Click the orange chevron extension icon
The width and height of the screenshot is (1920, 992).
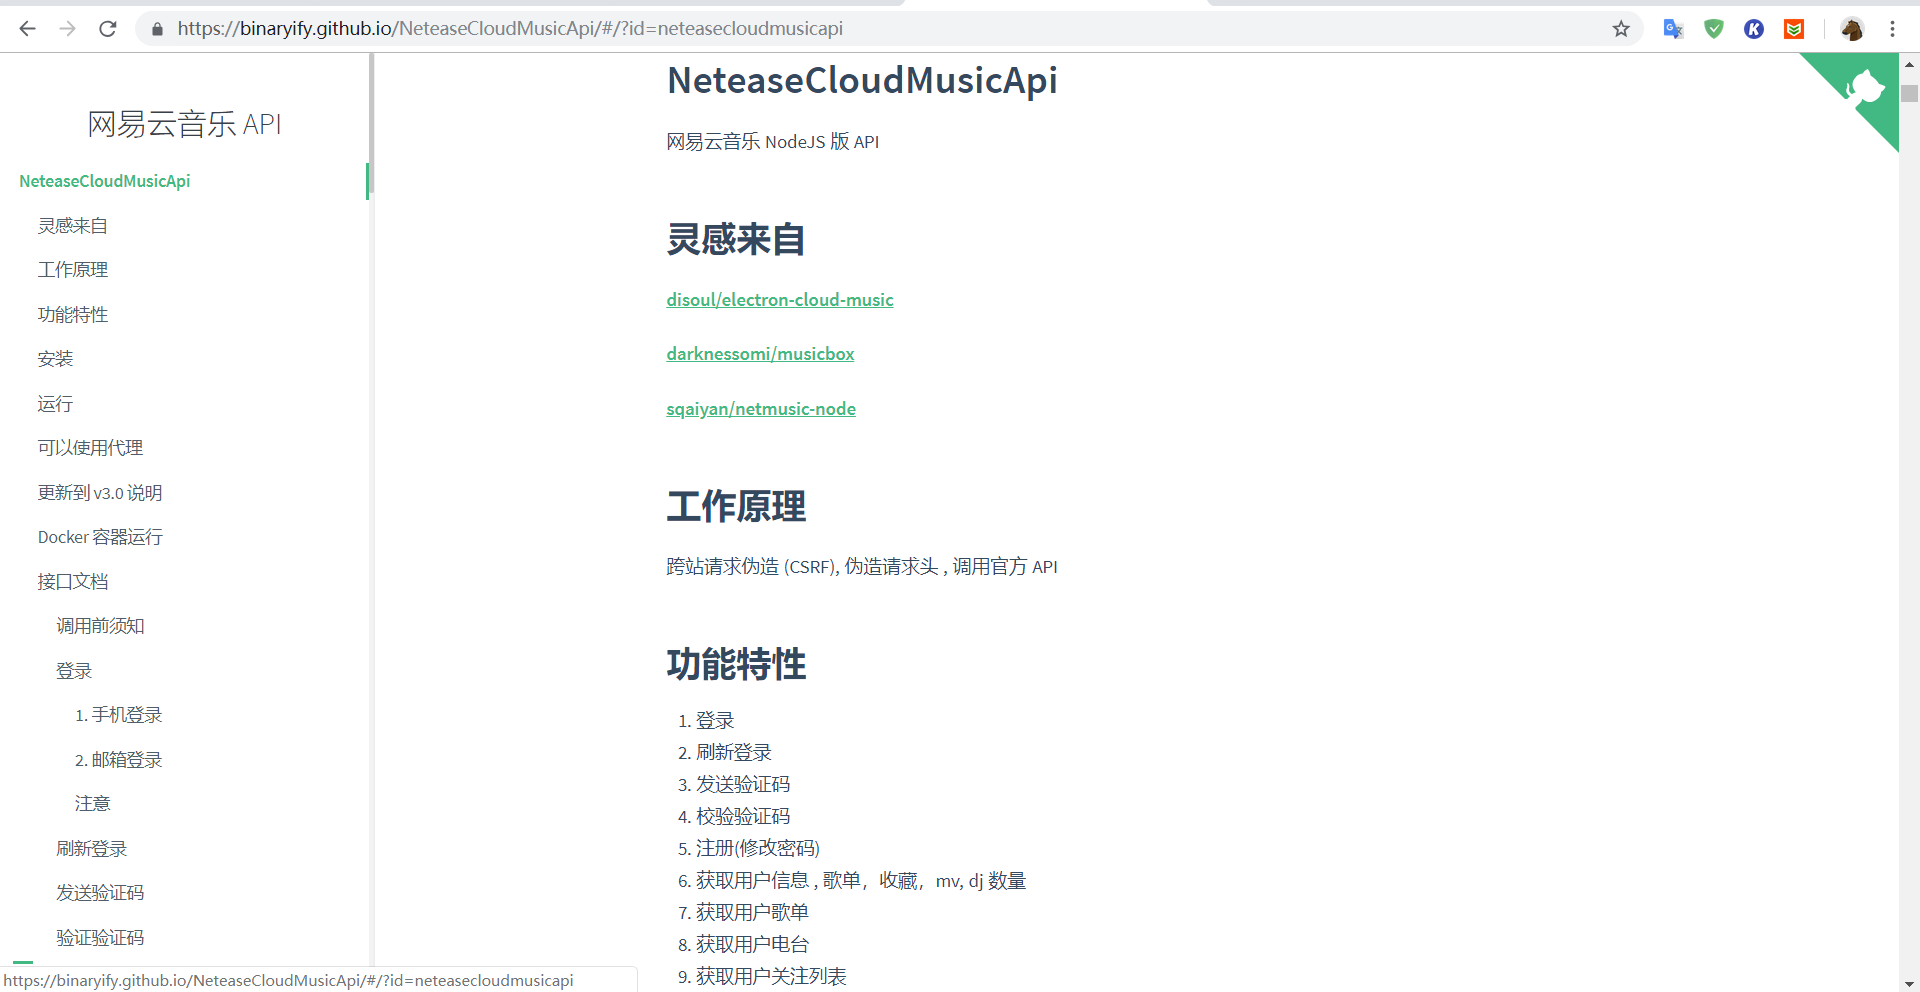click(1794, 29)
